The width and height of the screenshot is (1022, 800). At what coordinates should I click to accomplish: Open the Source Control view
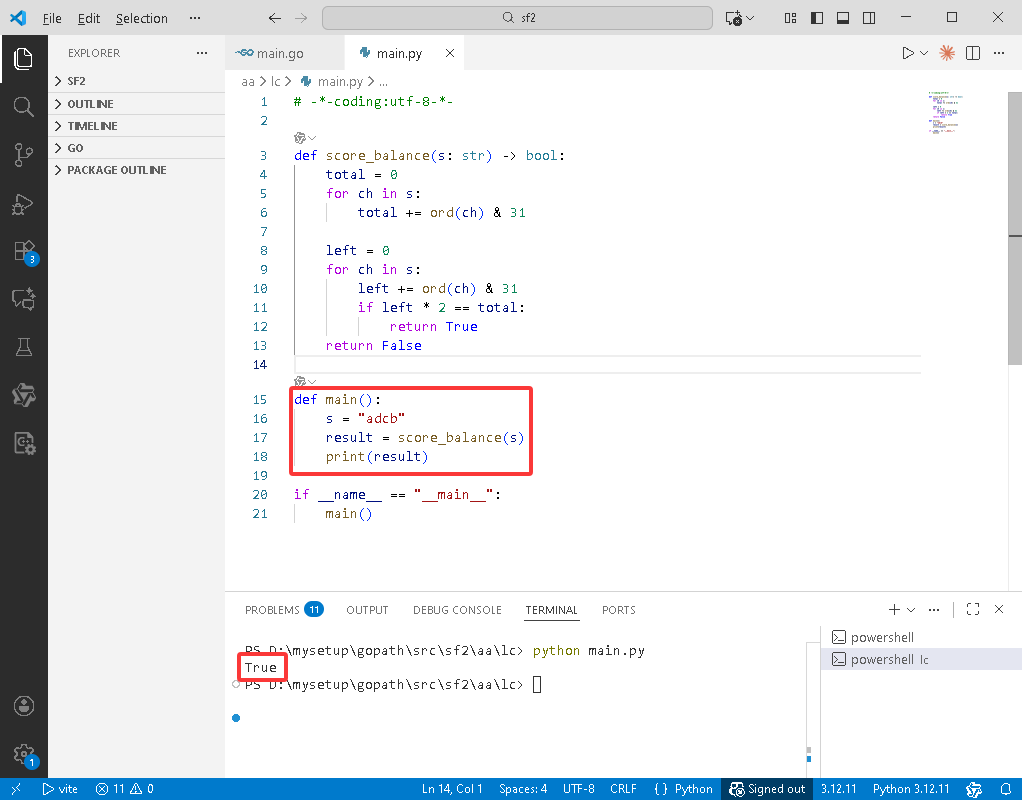tap(23, 155)
